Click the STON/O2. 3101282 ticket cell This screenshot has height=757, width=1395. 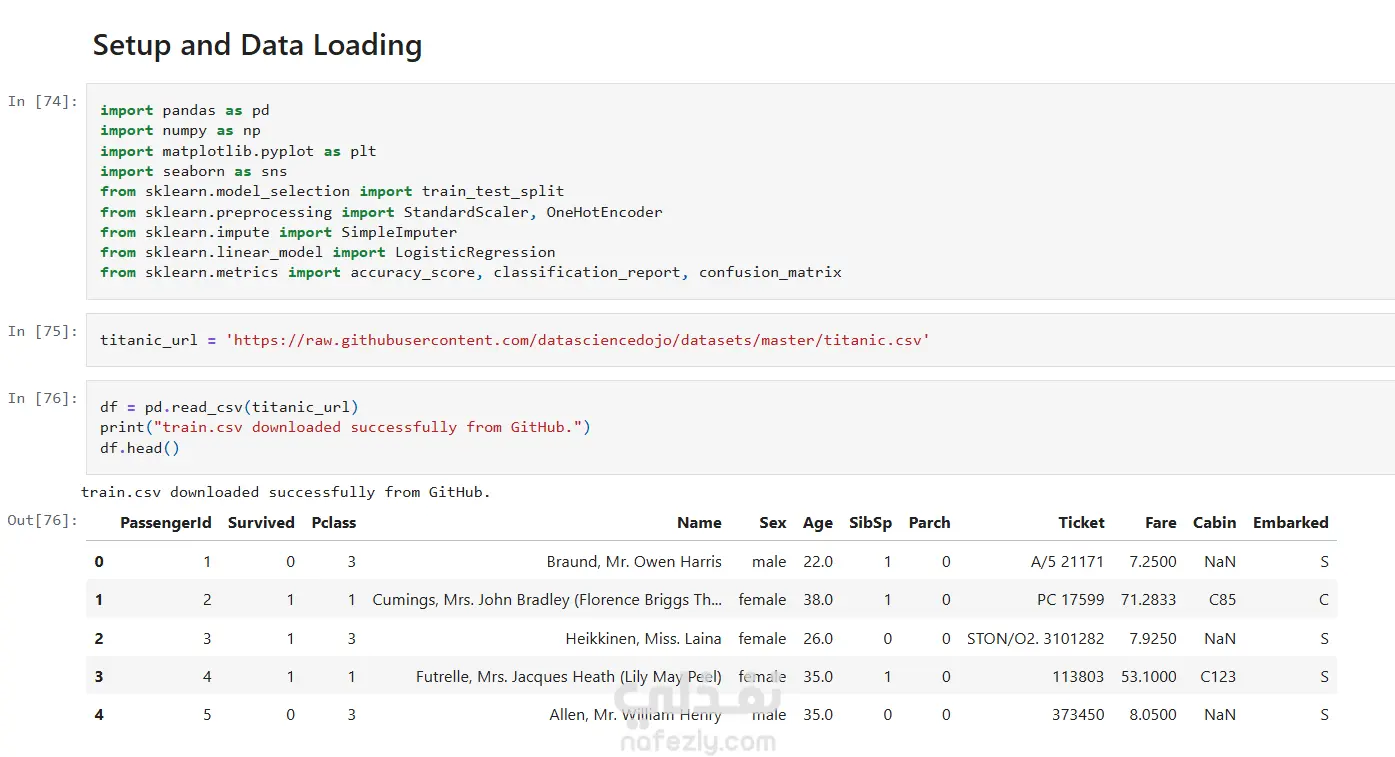[1035, 638]
